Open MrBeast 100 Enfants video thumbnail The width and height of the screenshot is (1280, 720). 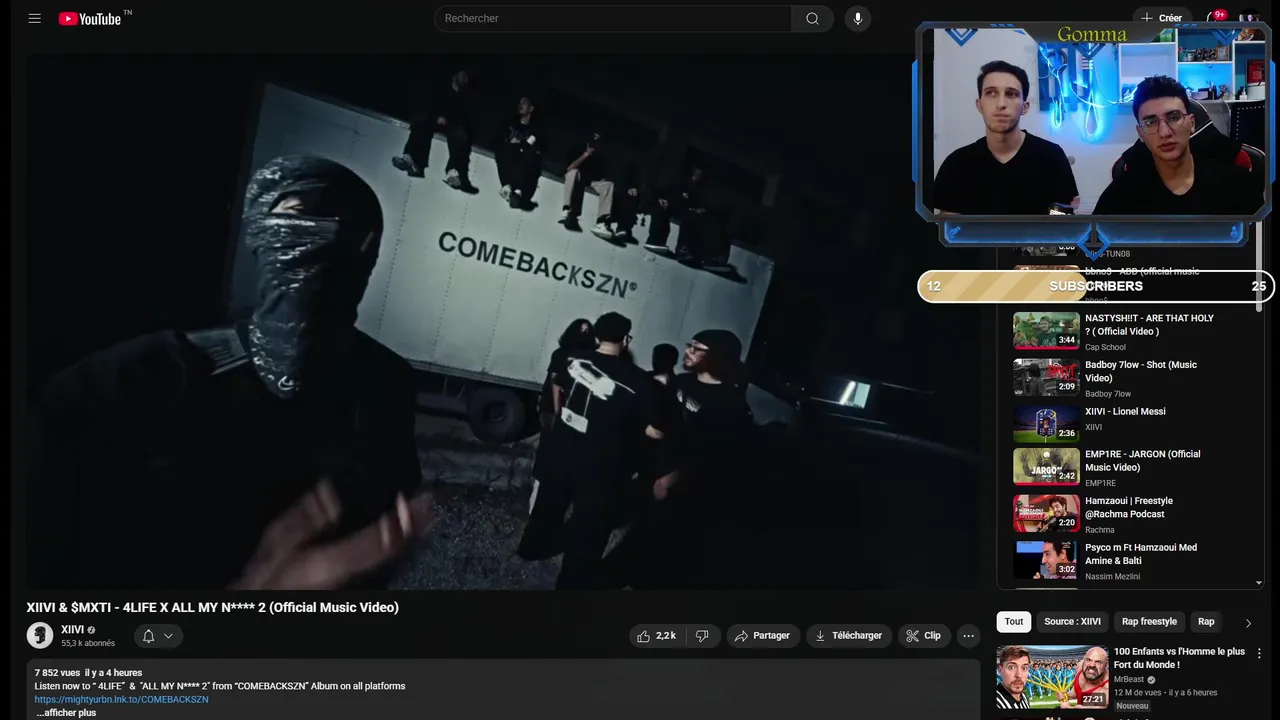pos(1052,677)
